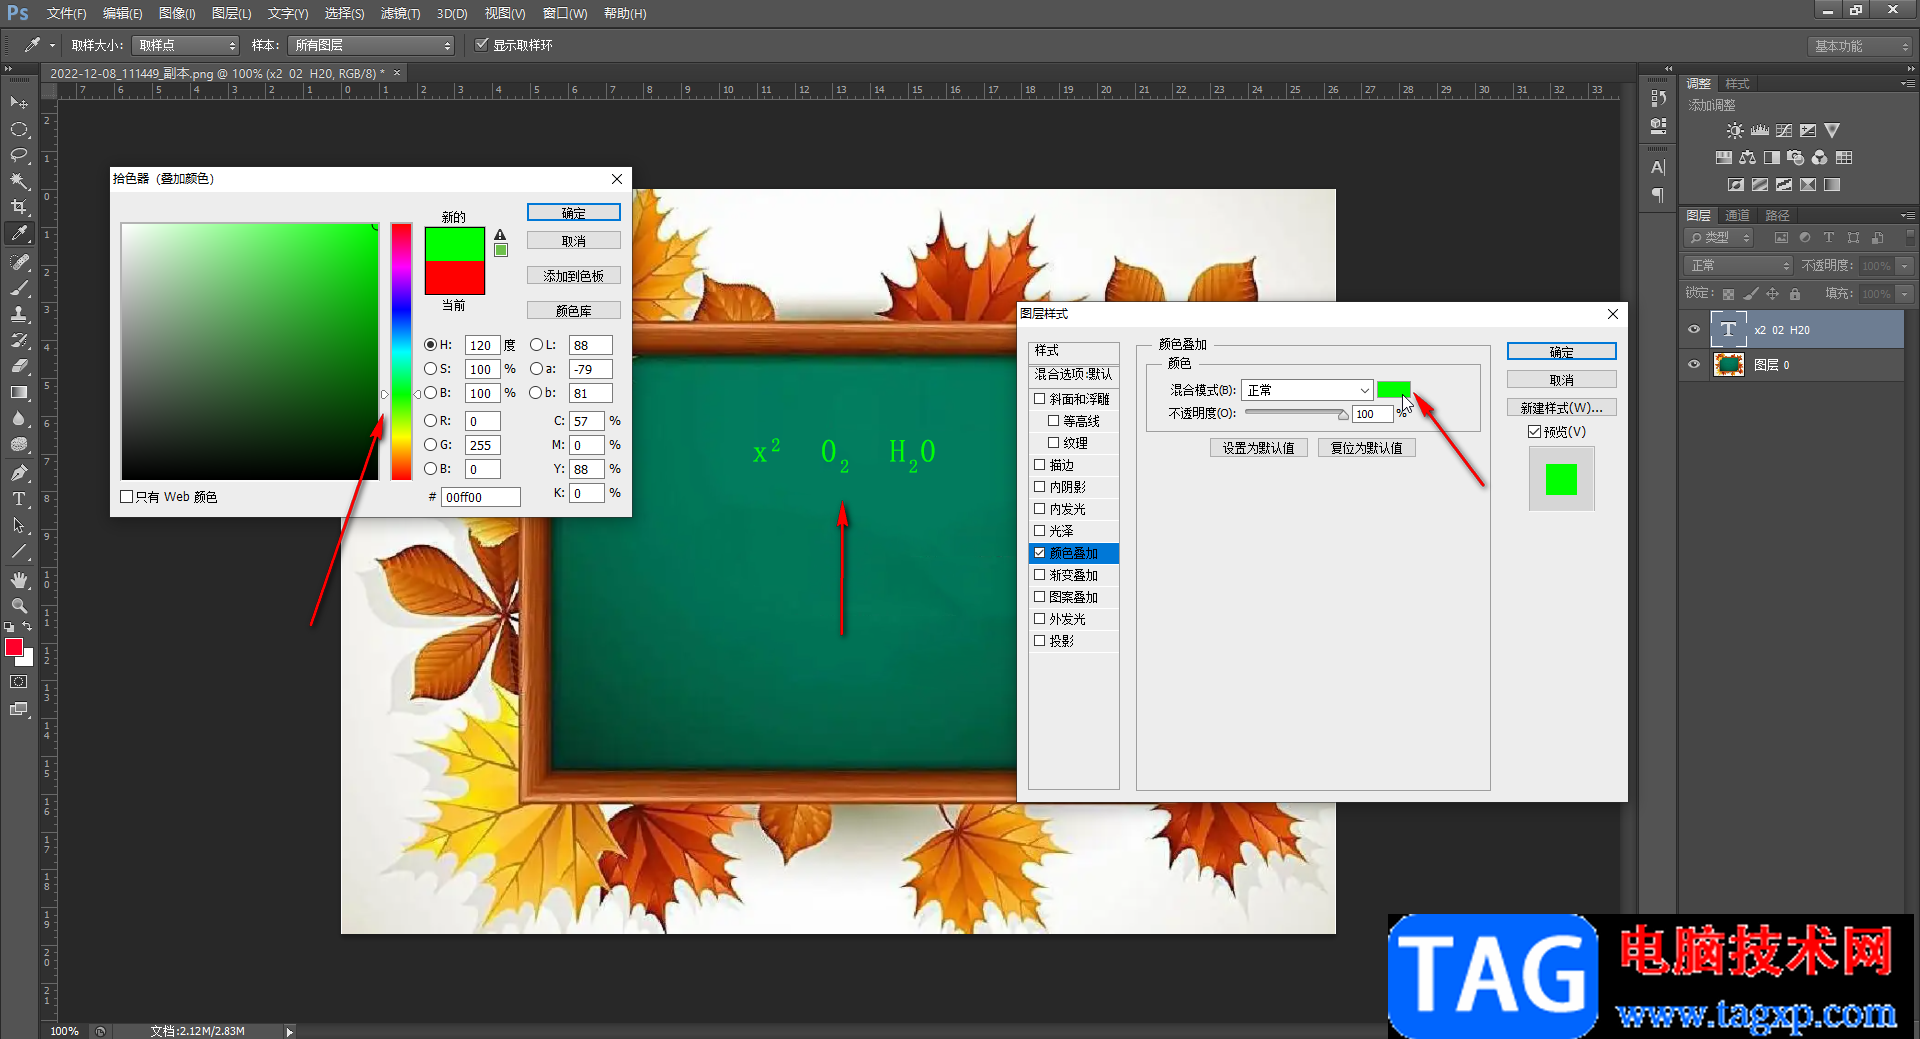Open sample size dropdown (取样点)
Screen dimensions: 1920x1039
coord(186,45)
